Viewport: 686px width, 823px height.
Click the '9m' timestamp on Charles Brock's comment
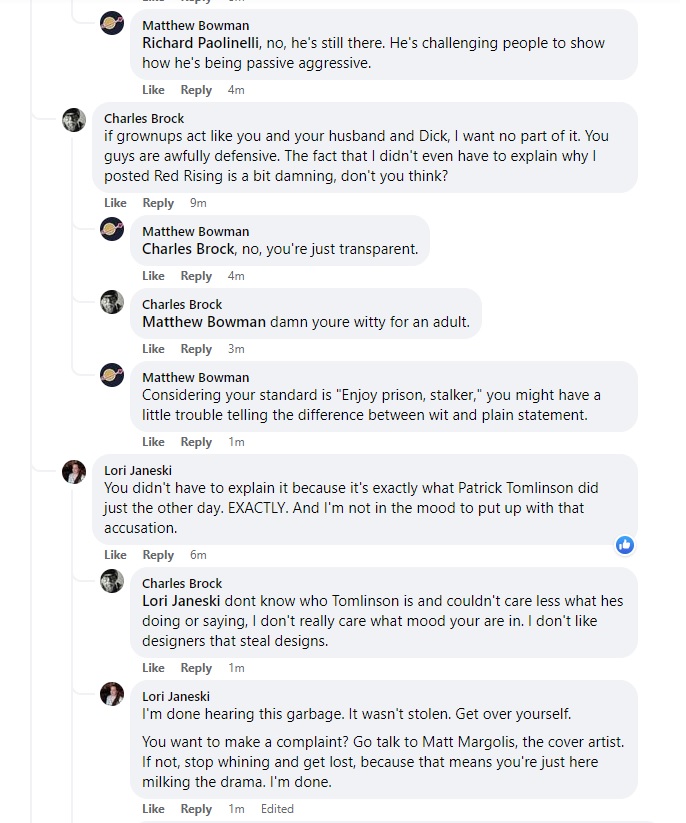point(198,203)
